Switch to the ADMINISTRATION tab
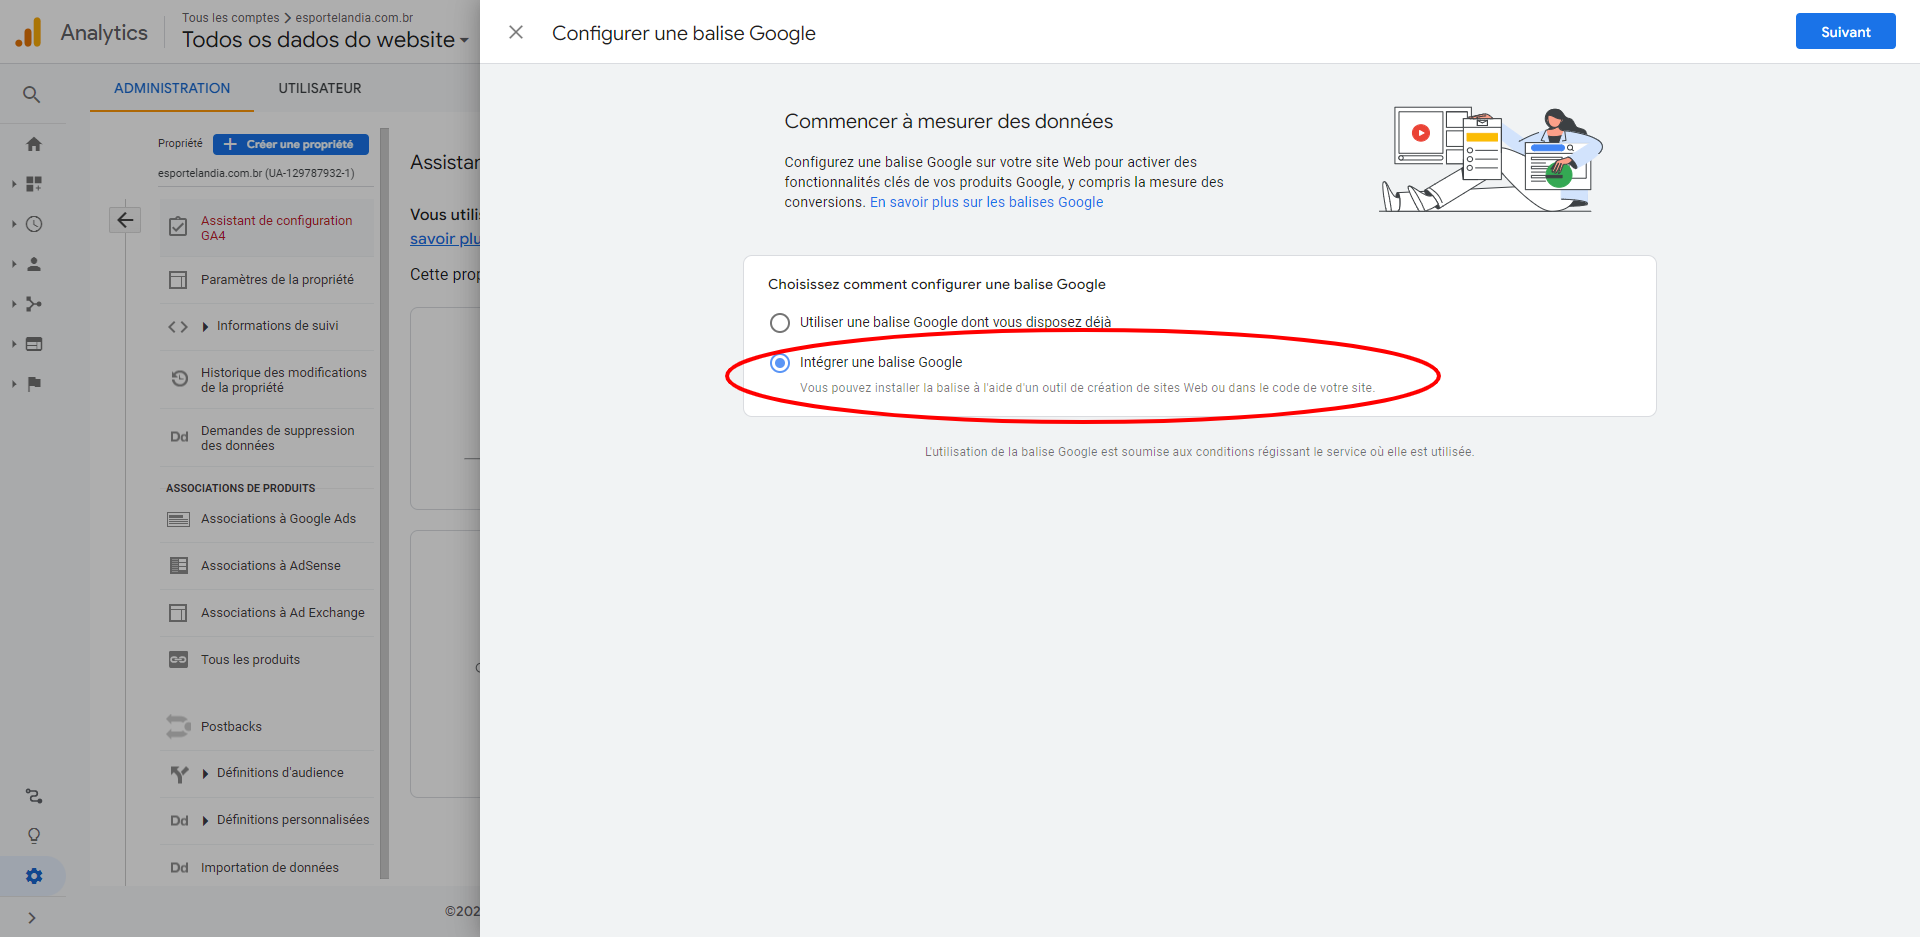The height and width of the screenshot is (937, 1920). tap(172, 88)
